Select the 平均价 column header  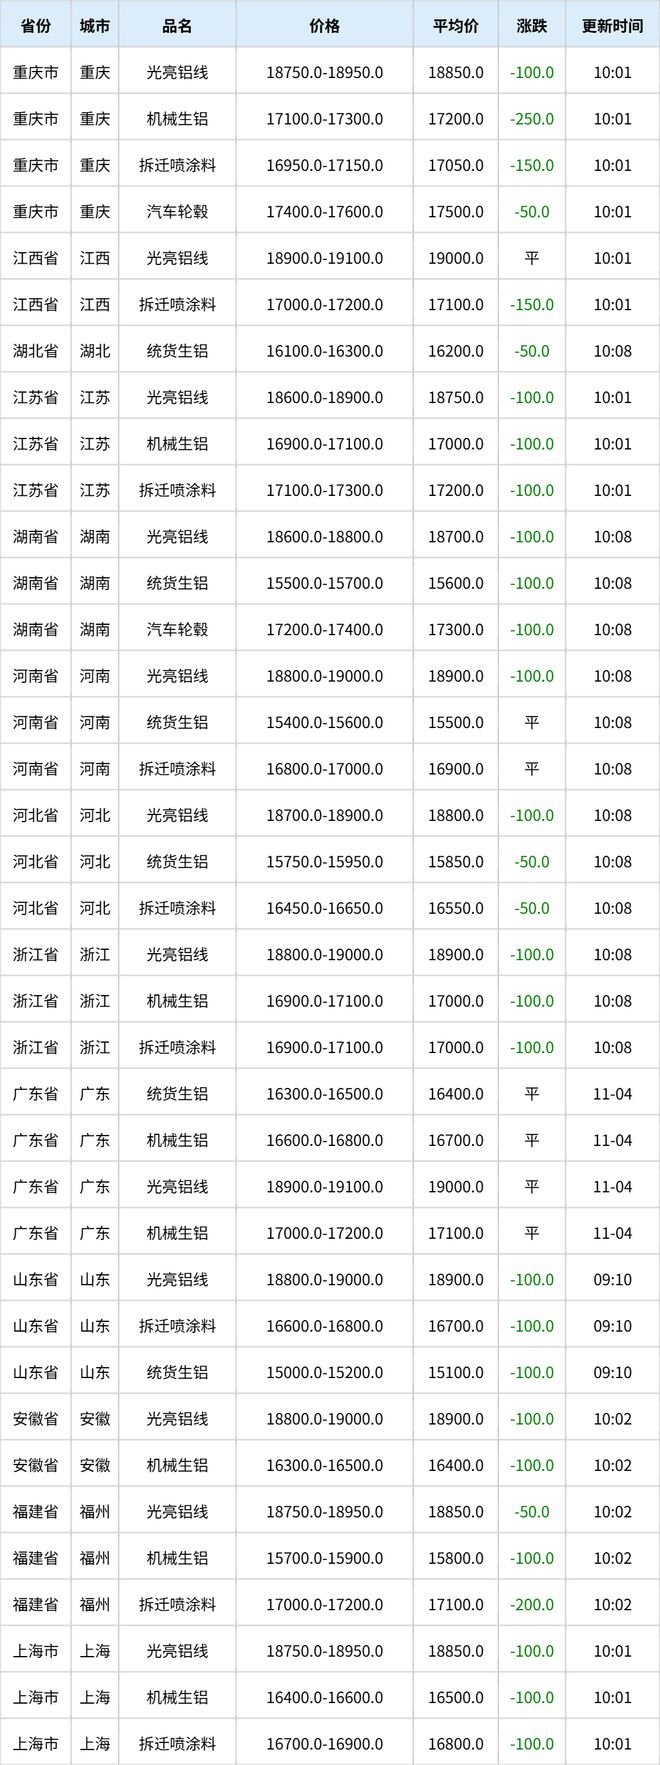click(455, 26)
